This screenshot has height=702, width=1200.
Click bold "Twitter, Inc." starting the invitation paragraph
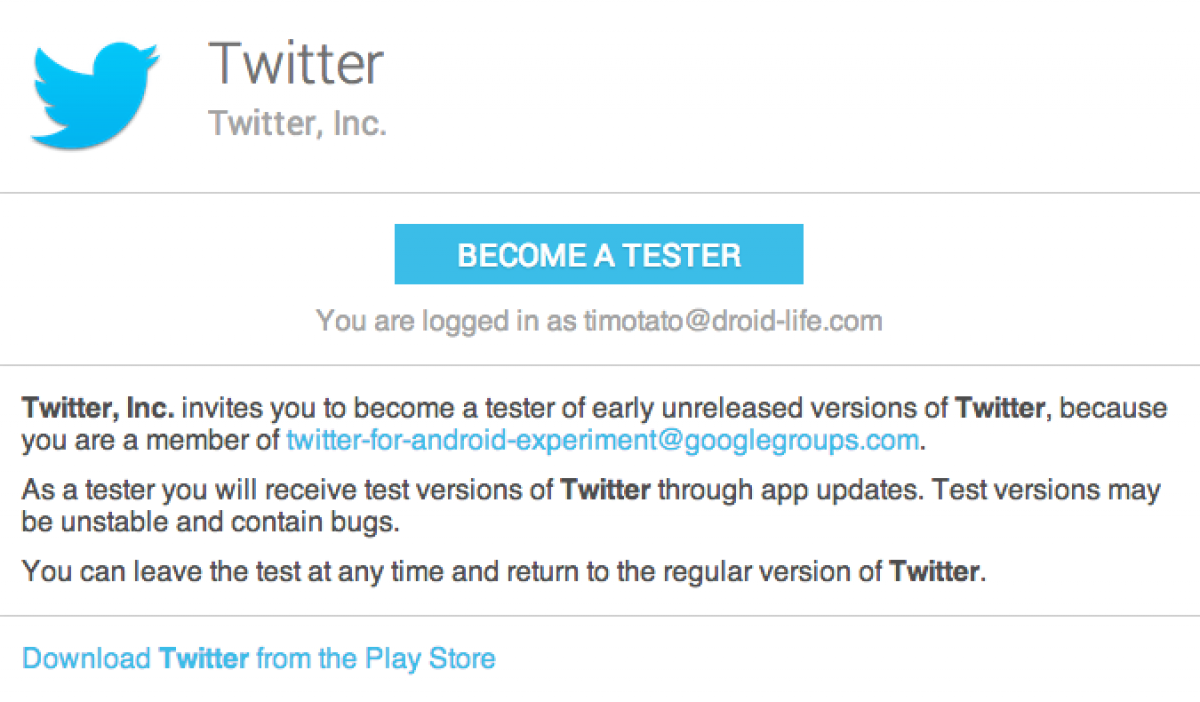(98, 408)
